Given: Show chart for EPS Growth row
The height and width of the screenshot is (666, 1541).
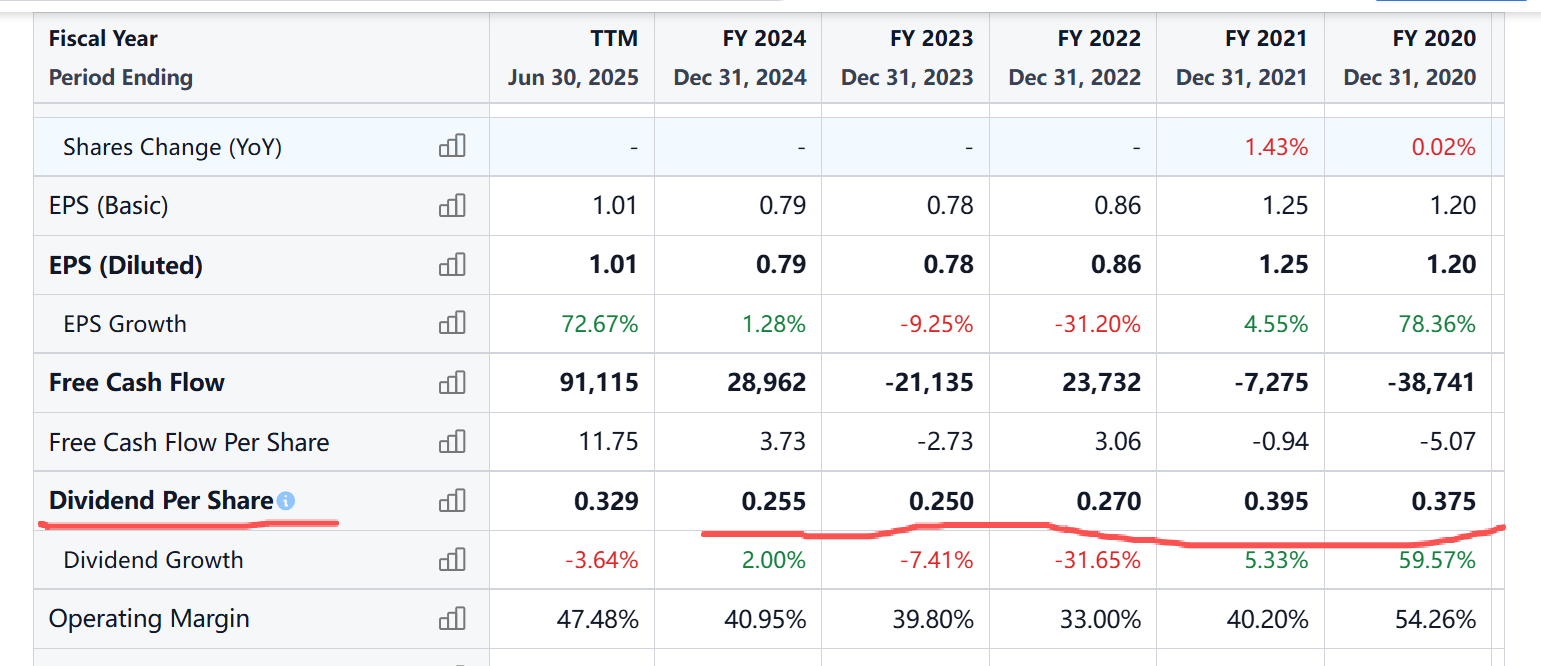Looking at the screenshot, I should point(452,323).
